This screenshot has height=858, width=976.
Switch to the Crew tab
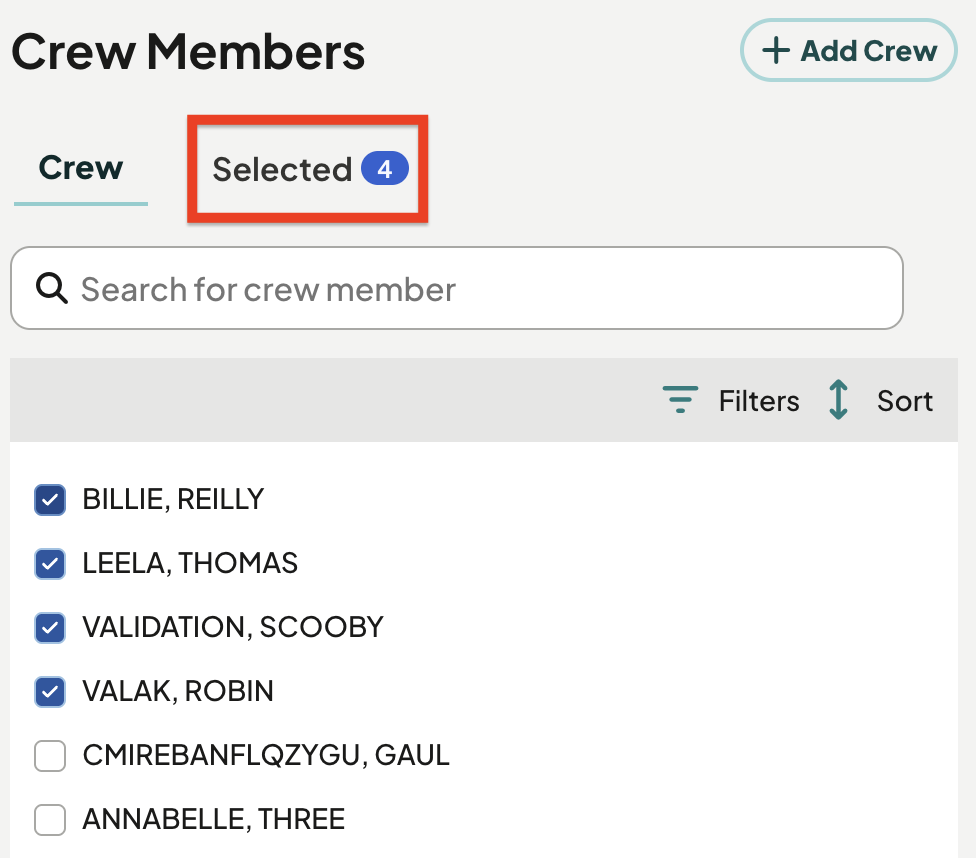[81, 168]
